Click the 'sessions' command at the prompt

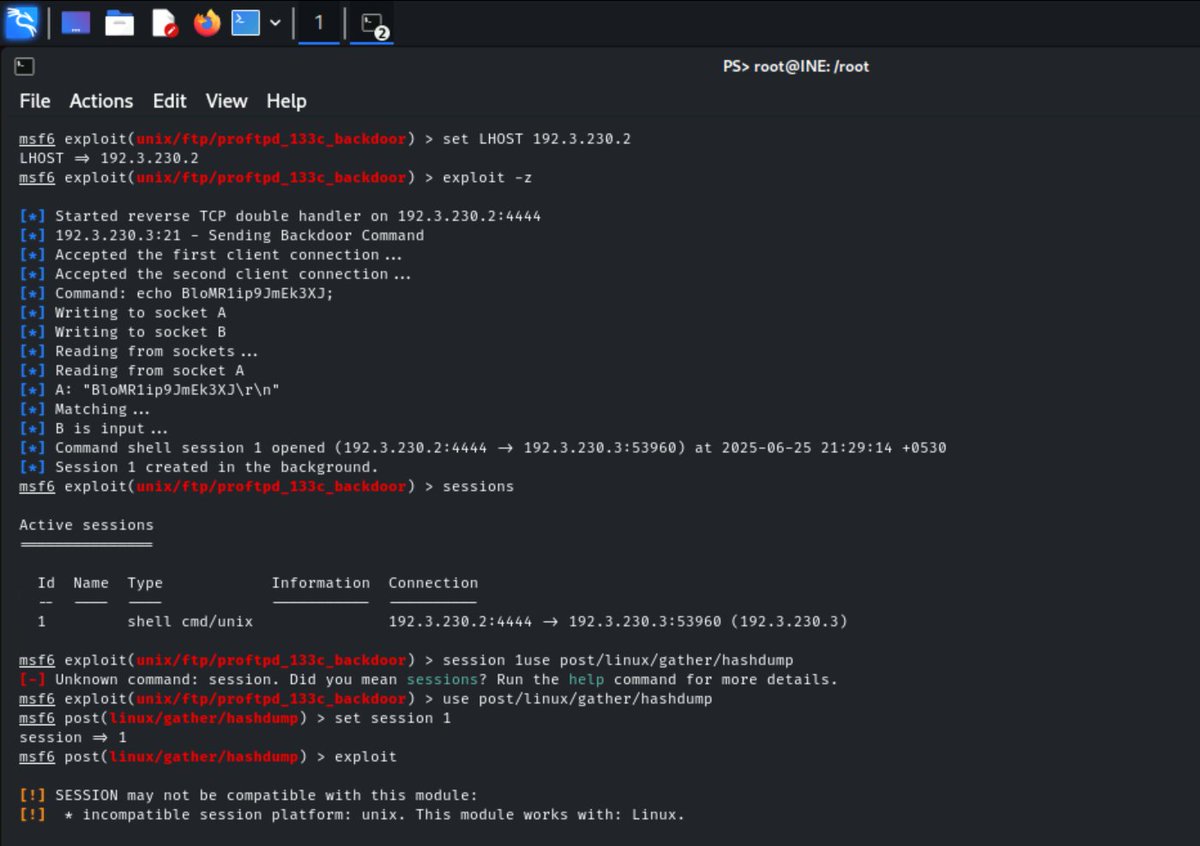coord(478,487)
